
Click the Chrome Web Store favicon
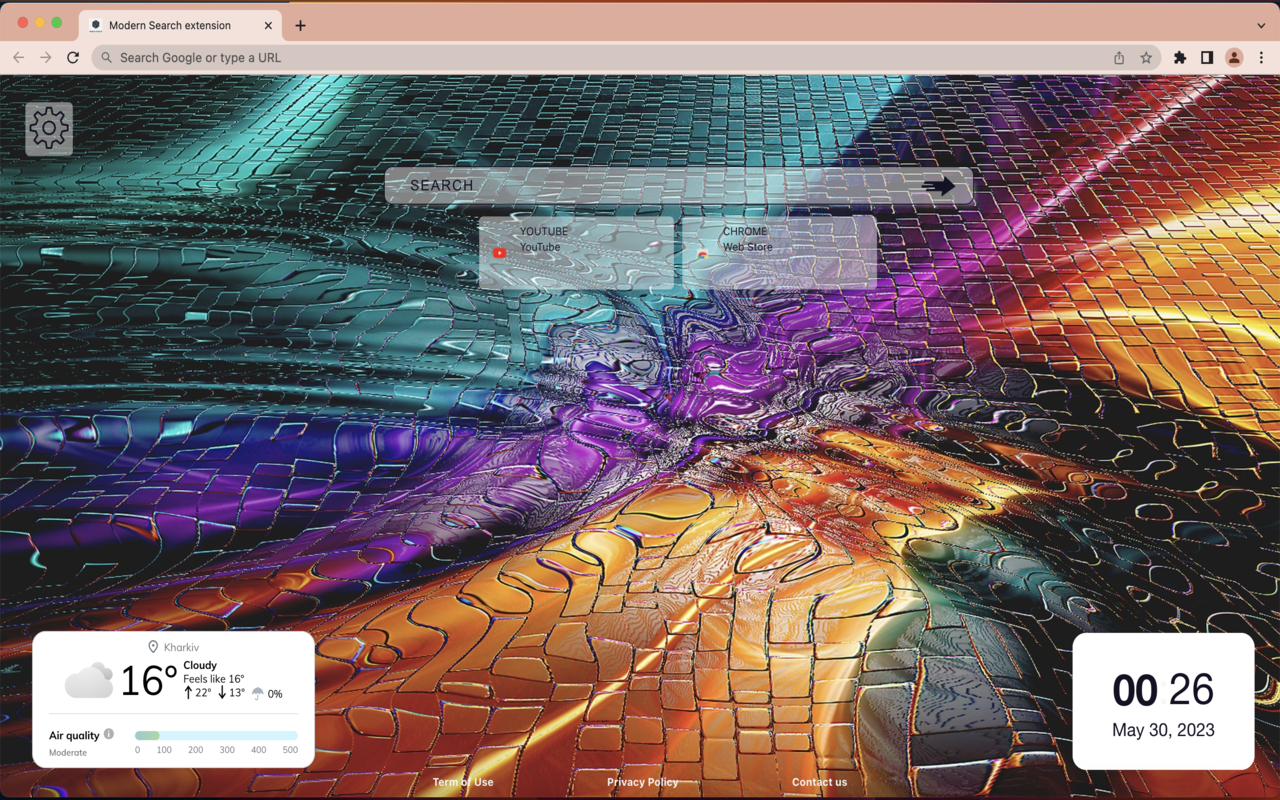[703, 253]
